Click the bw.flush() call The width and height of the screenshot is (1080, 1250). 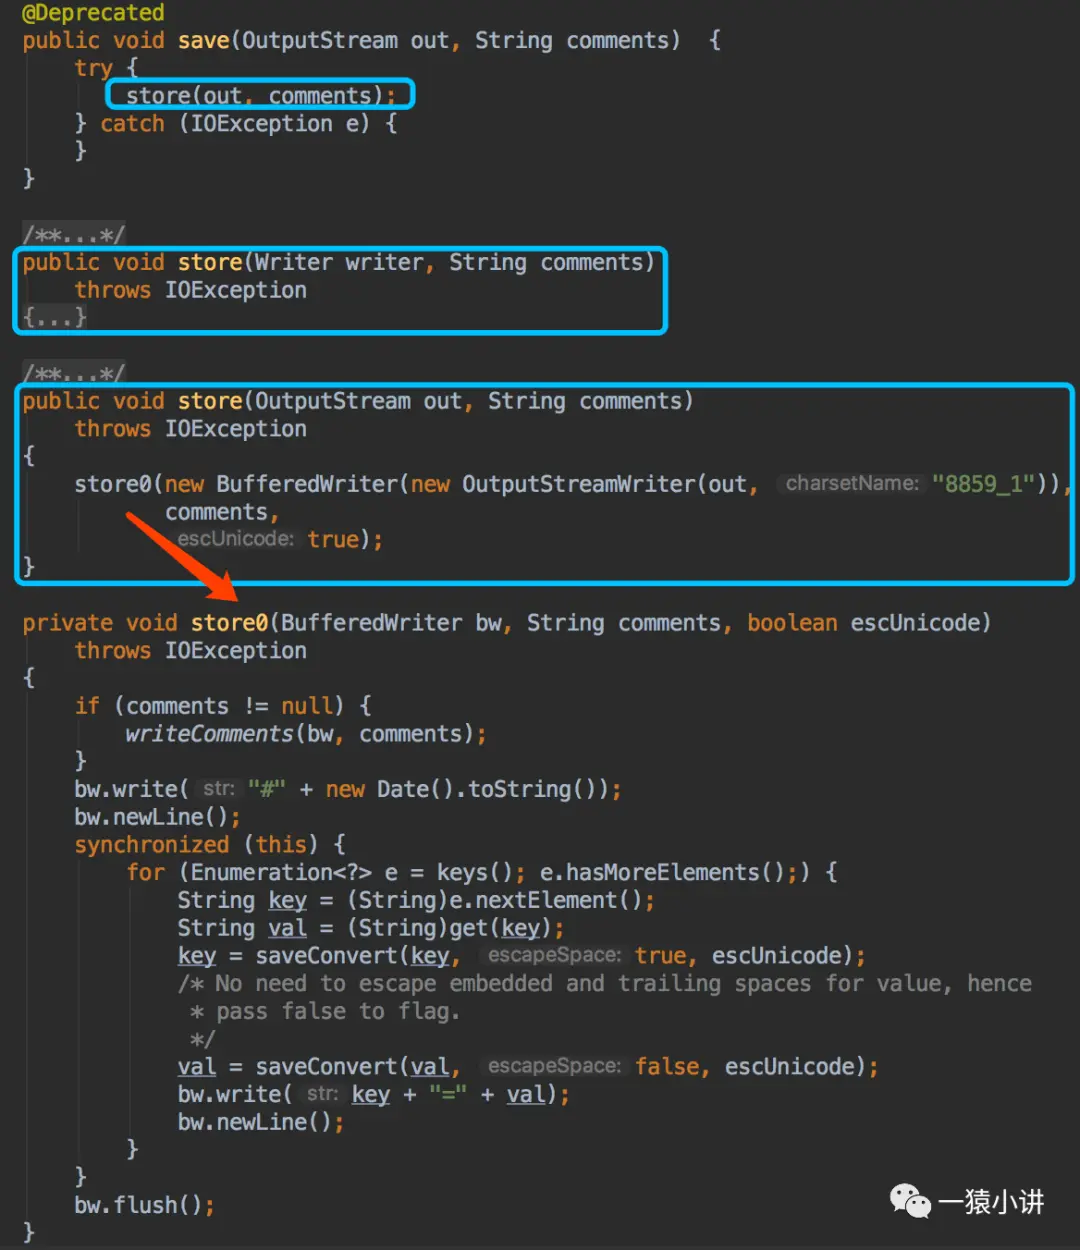144,1206
